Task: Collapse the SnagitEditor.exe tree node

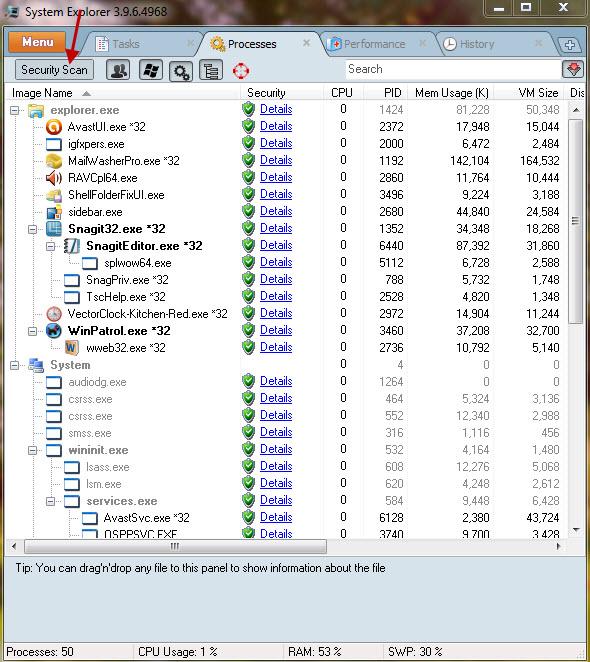Action: [51, 246]
